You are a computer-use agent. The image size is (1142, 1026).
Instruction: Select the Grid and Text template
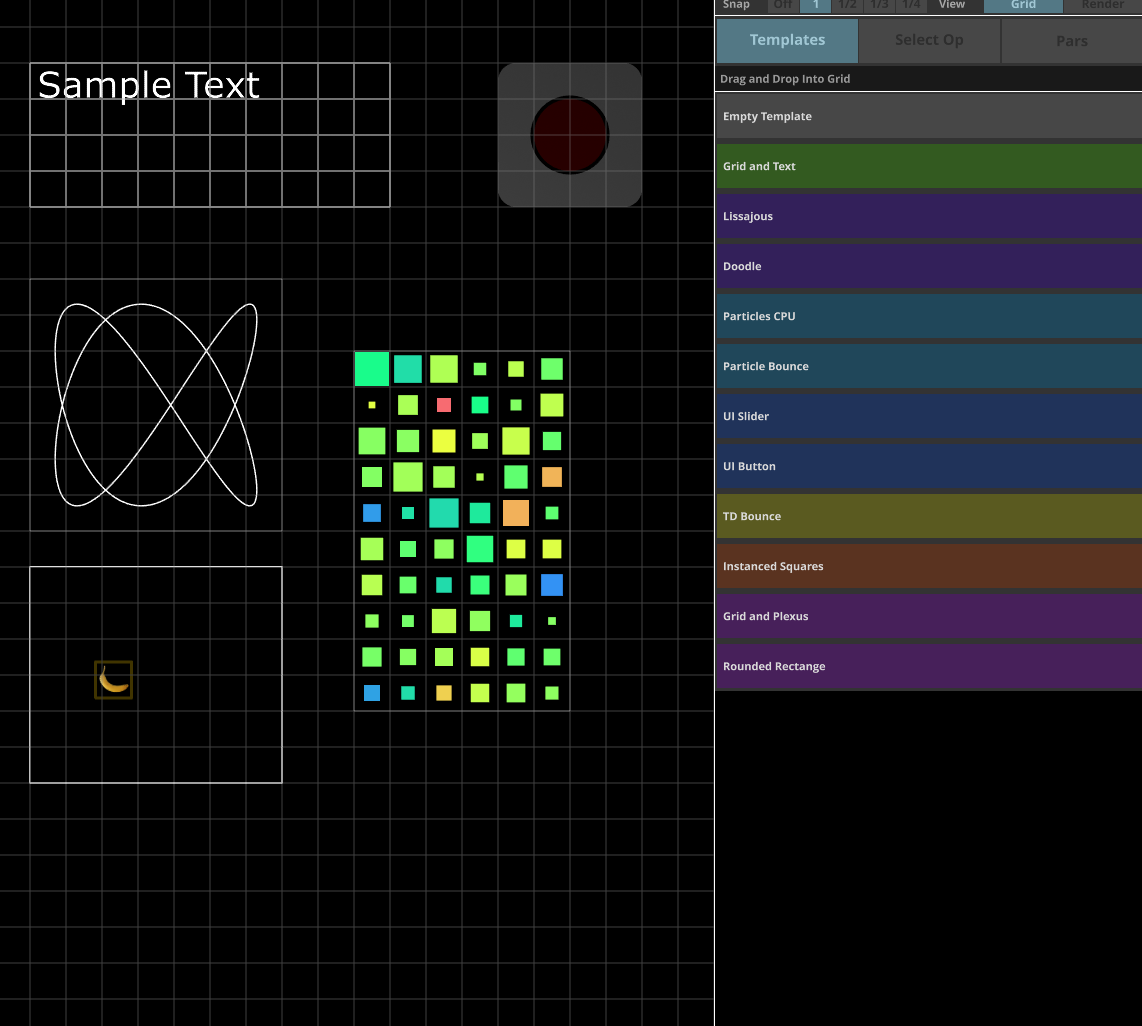pyautogui.click(x=928, y=166)
